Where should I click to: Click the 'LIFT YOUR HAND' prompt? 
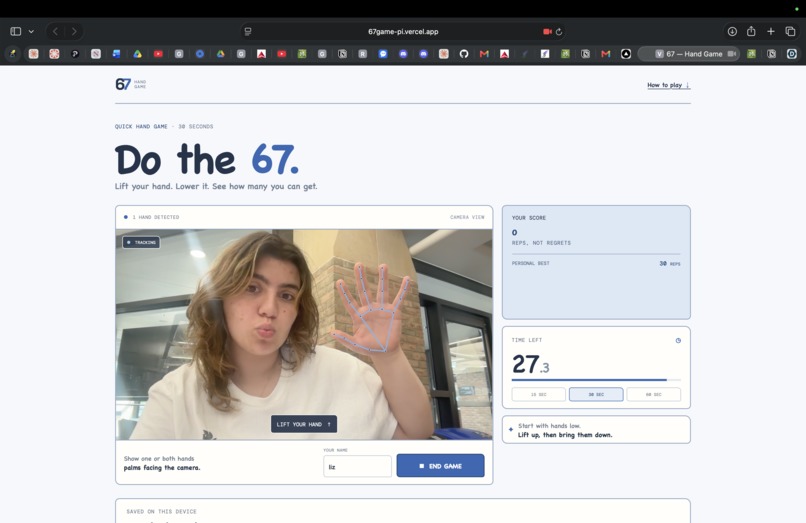click(304, 424)
